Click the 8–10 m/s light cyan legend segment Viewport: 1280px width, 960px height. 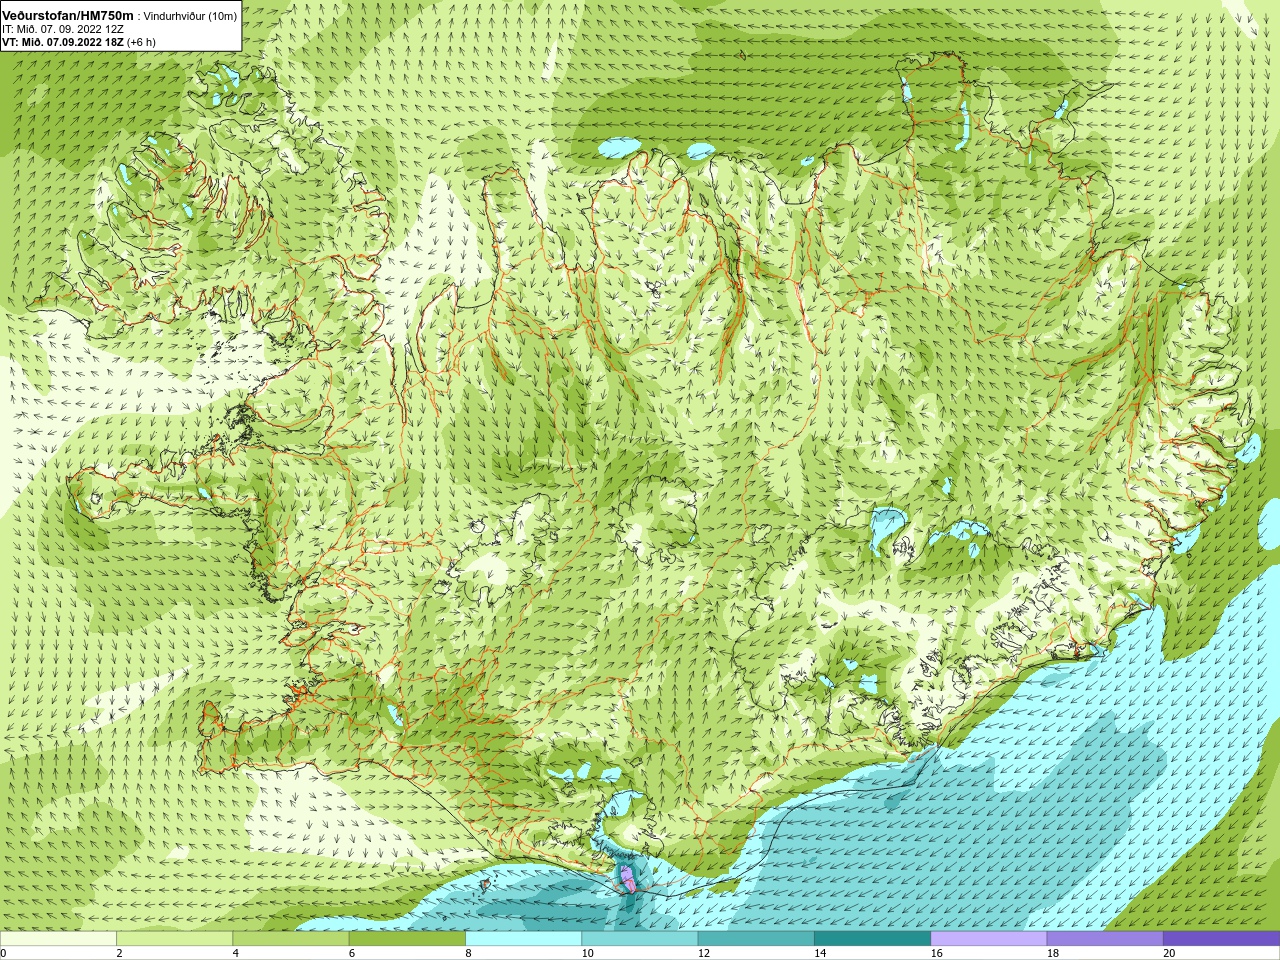(x=523, y=939)
